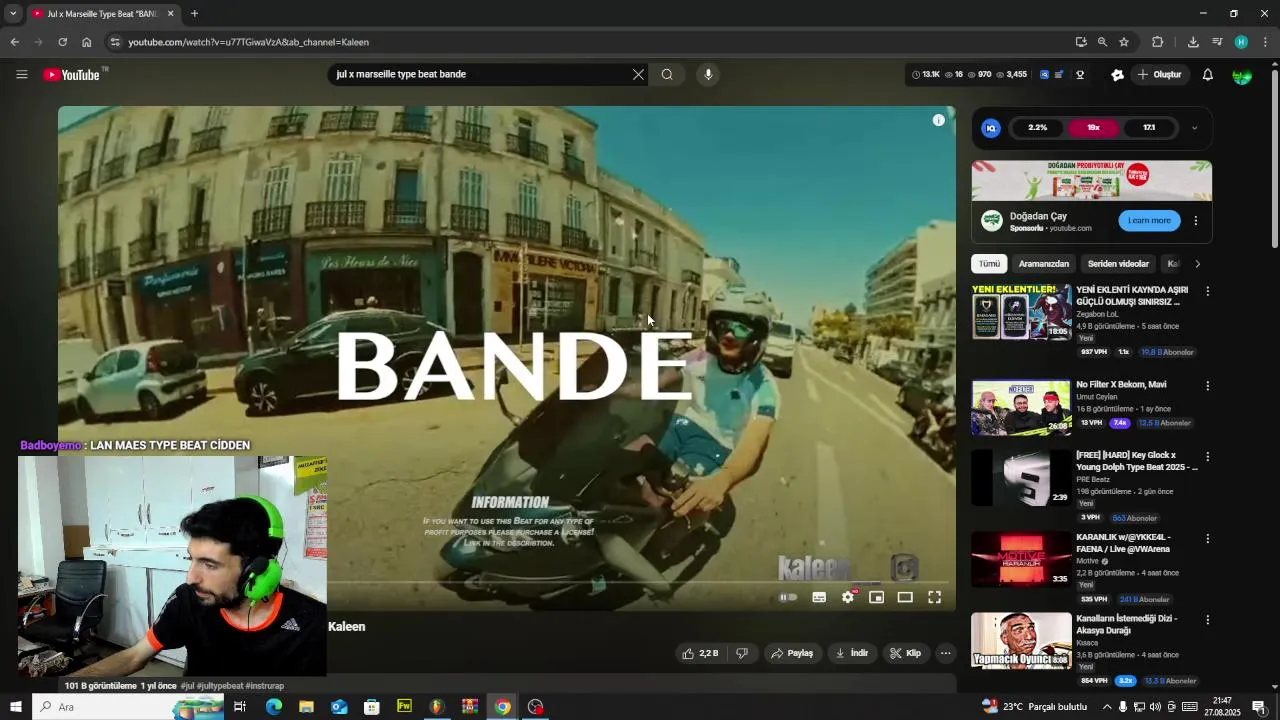Image resolution: width=1280 pixels, height=720 pixels.
Task: Click Learn more on Doğadan Çay ad
Action: point(1149,221)
